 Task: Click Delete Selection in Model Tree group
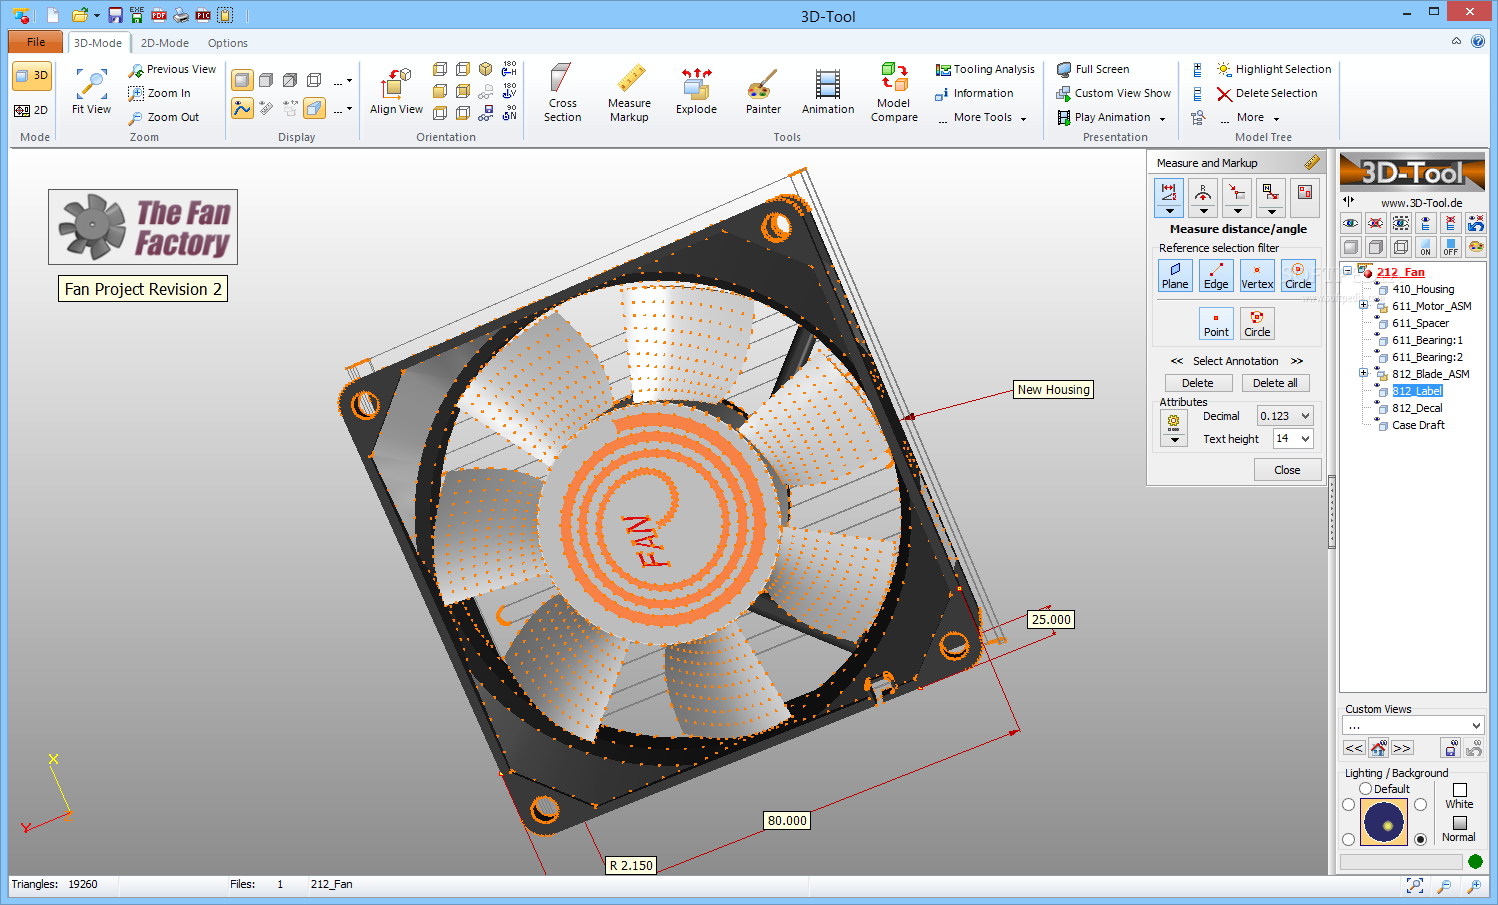click(x=1266, y=94)
